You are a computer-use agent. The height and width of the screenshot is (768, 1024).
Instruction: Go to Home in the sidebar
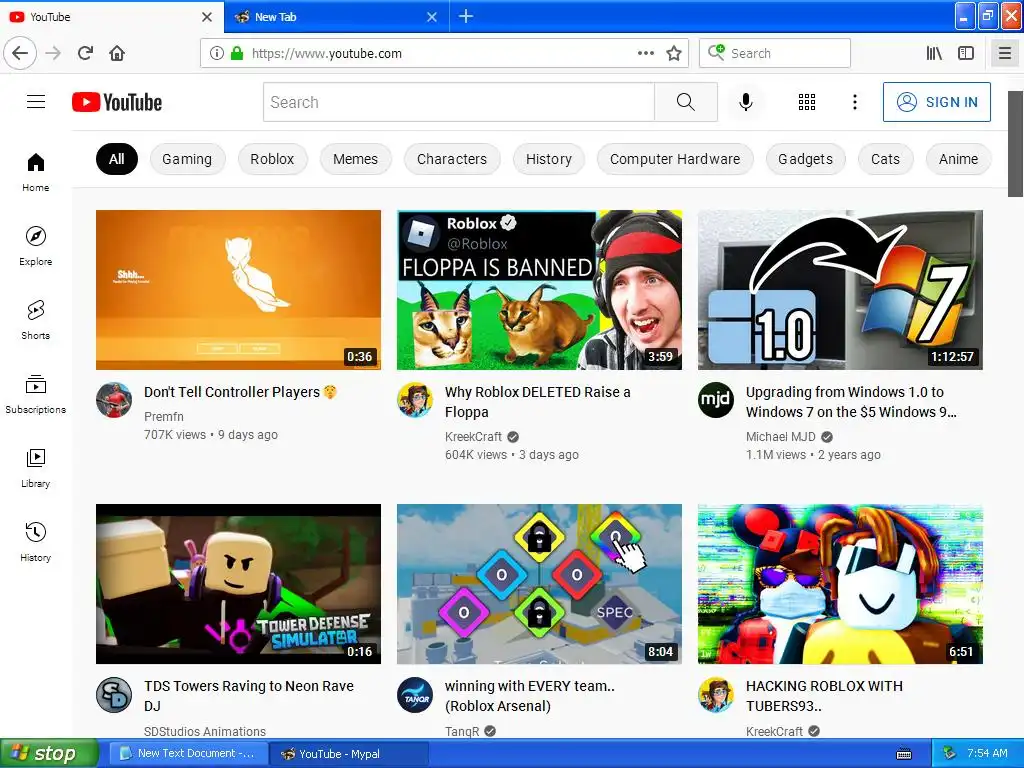click(x=36, y=172)
